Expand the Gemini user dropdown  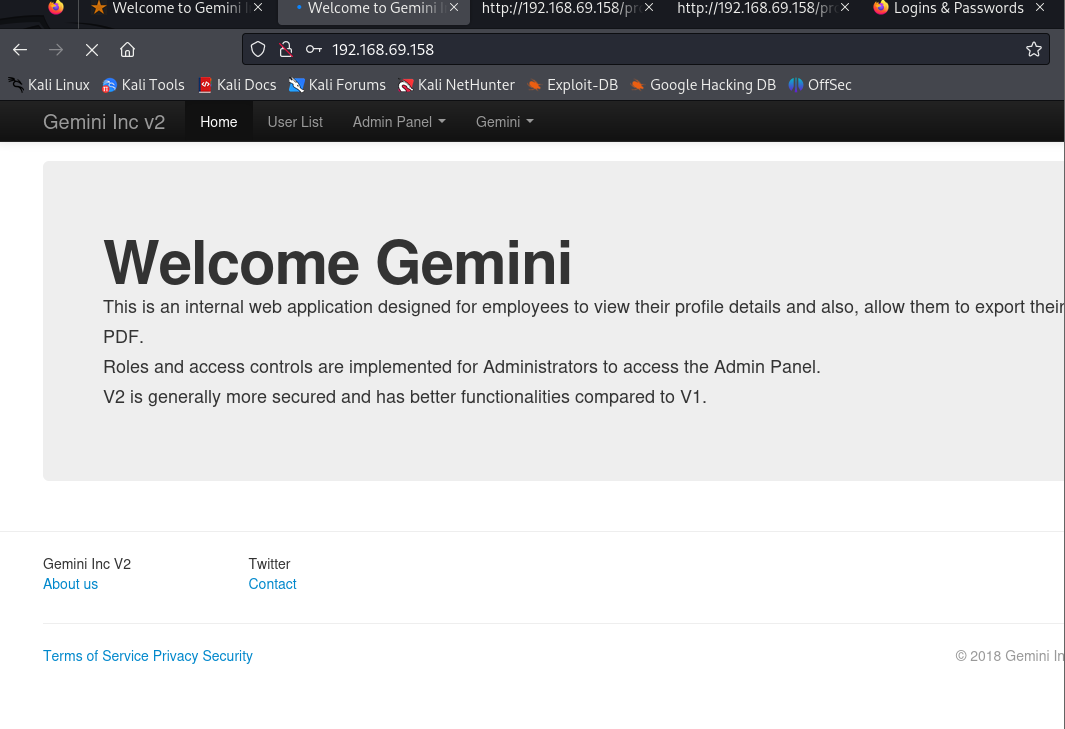pos(505,122)
